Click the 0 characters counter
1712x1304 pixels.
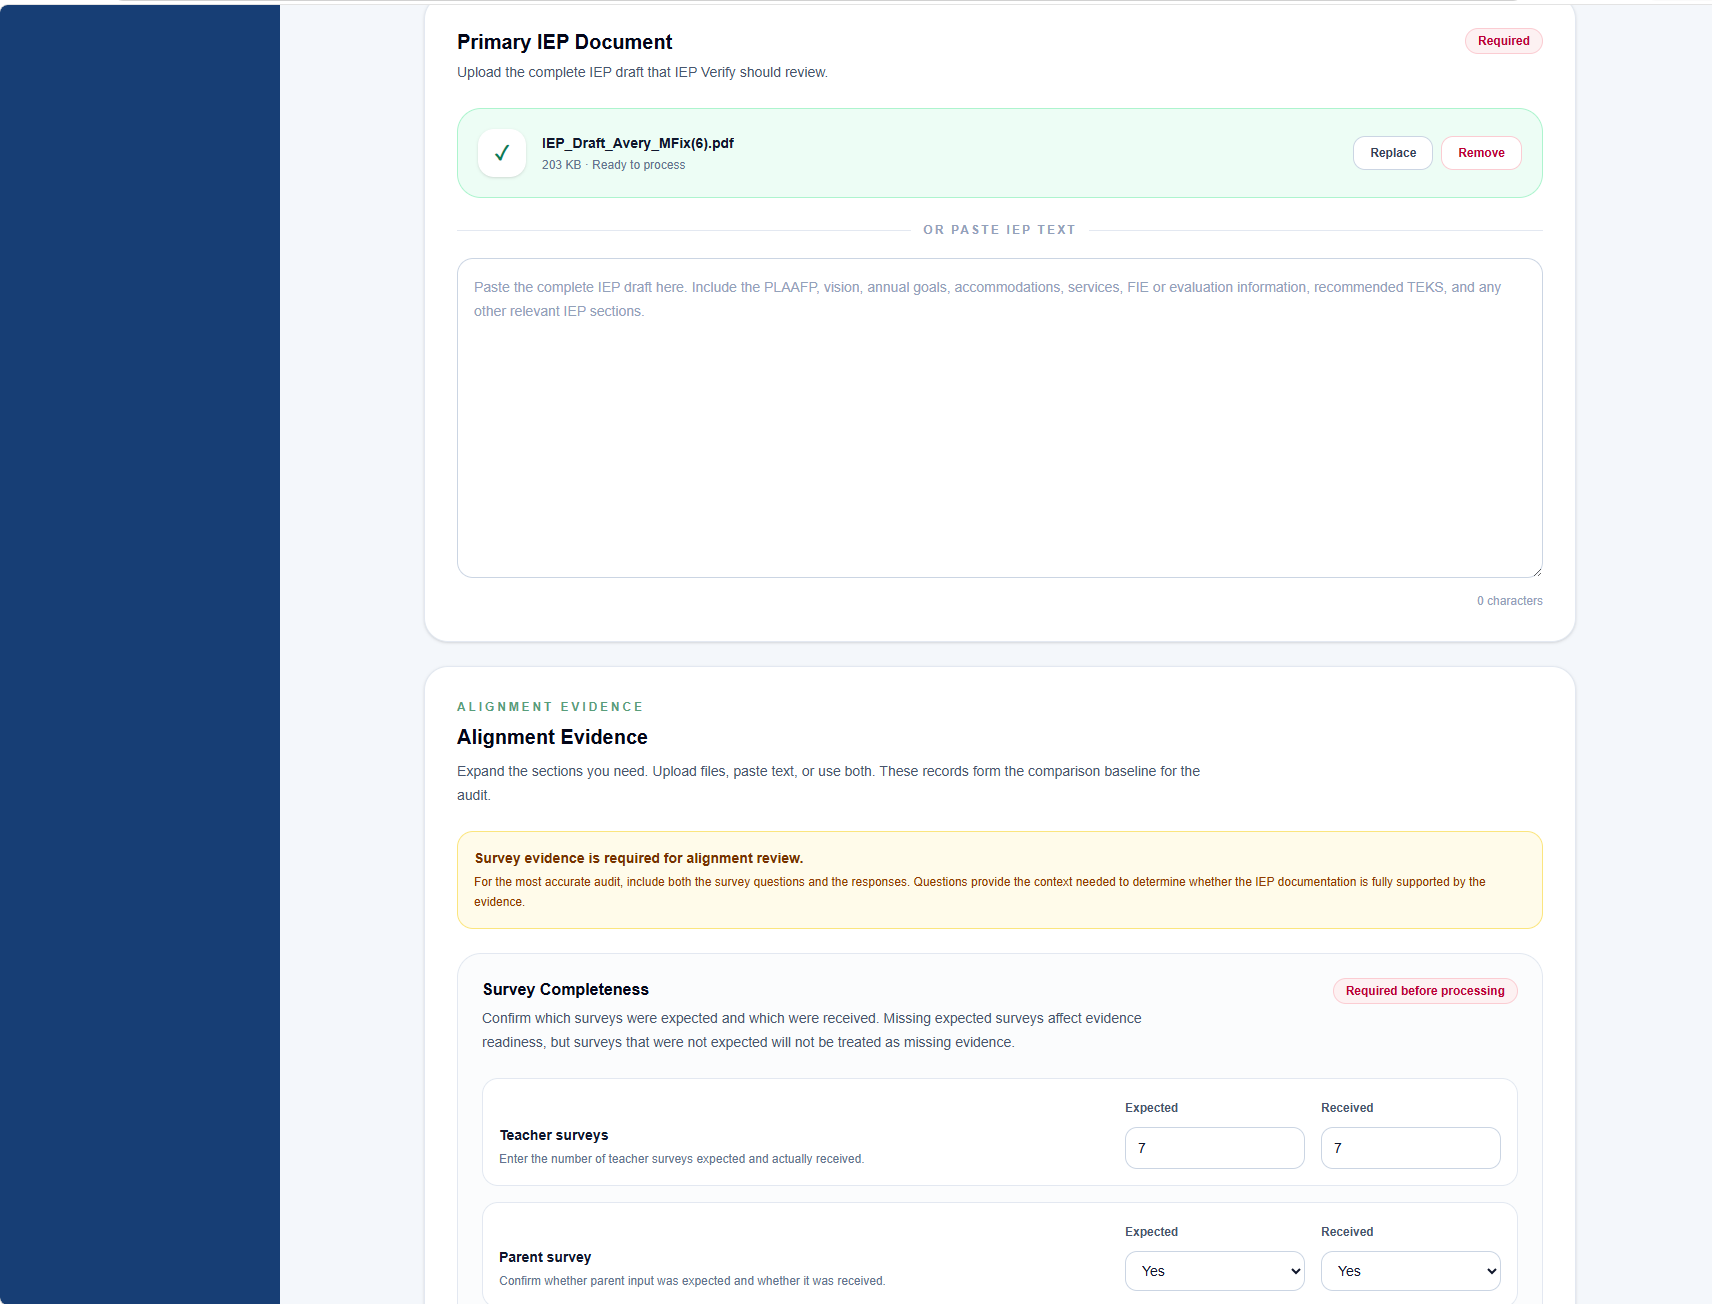point(1509,601)
